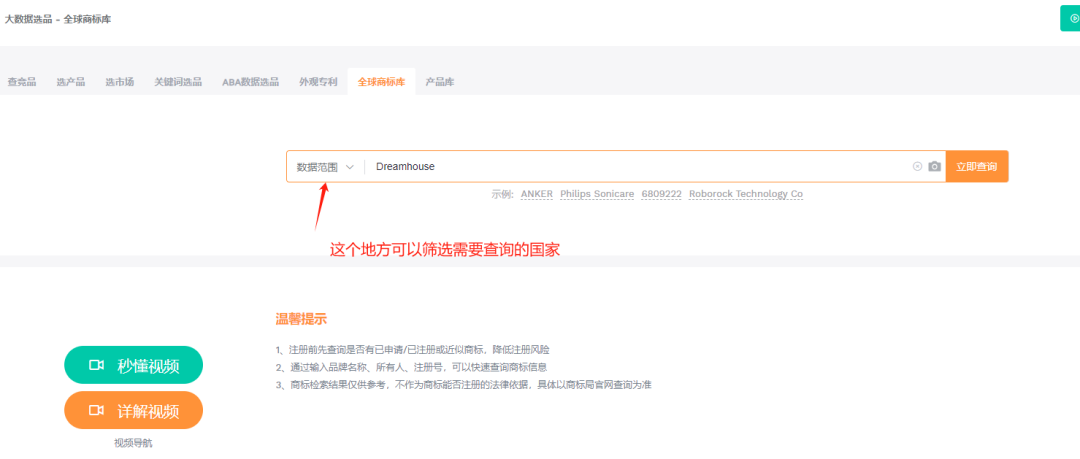Image resolution: width=1080 pixels, height=459 pixels.
Task: Play the 秒懂视频 quick video
Action: 134,365
